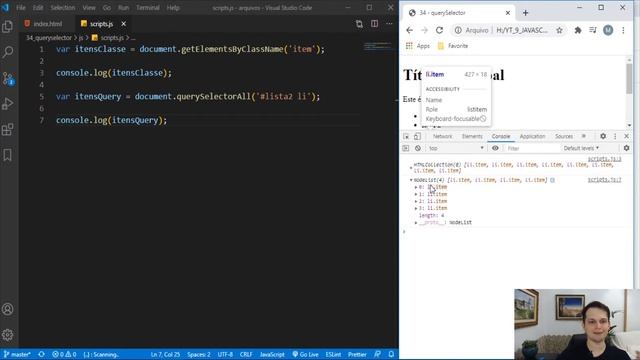Expand NodeList entry 0: li.item
The image size is (640, 360).
(416, 187)
